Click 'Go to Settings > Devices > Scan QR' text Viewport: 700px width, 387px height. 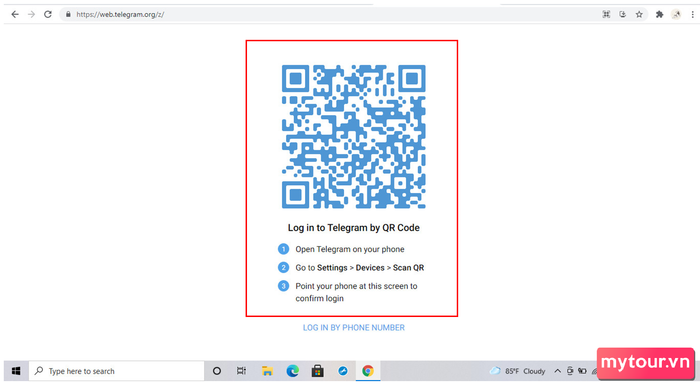[x=359, y=268]
